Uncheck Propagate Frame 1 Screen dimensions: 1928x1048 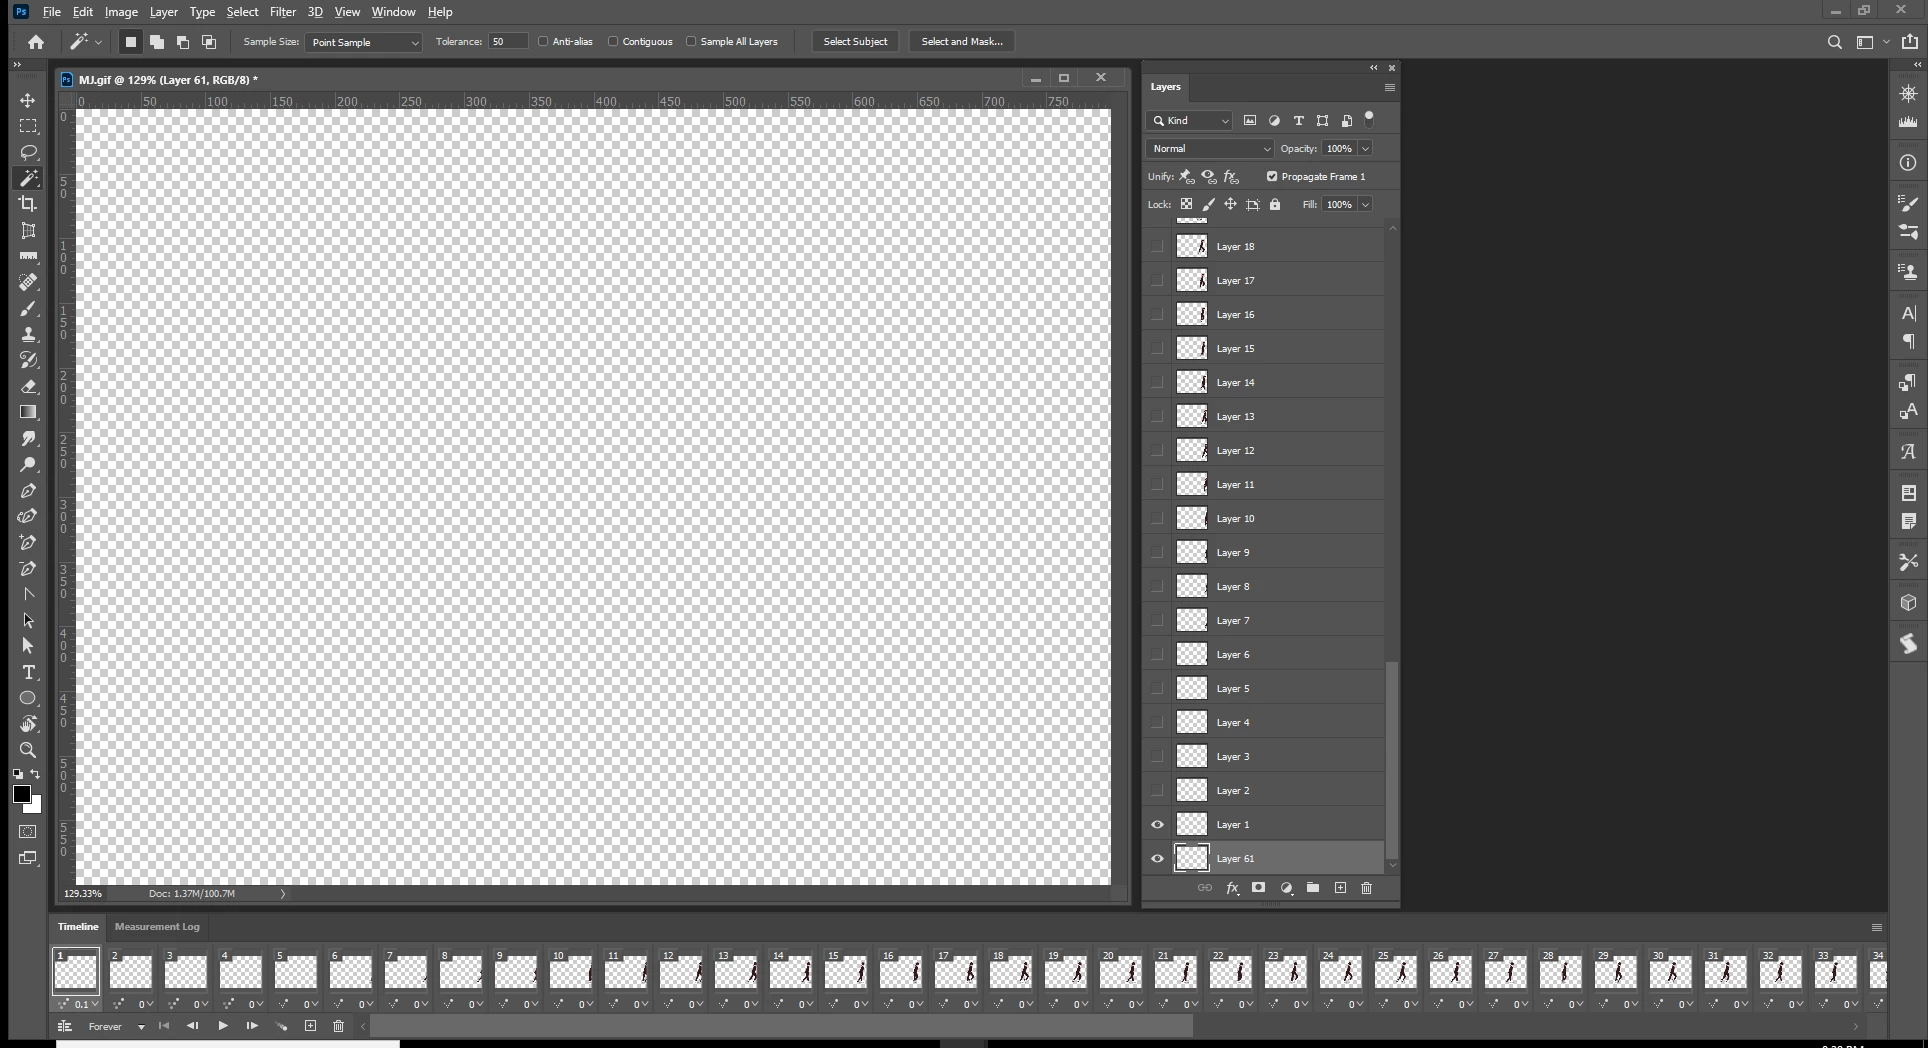[x=1272, y=176]
